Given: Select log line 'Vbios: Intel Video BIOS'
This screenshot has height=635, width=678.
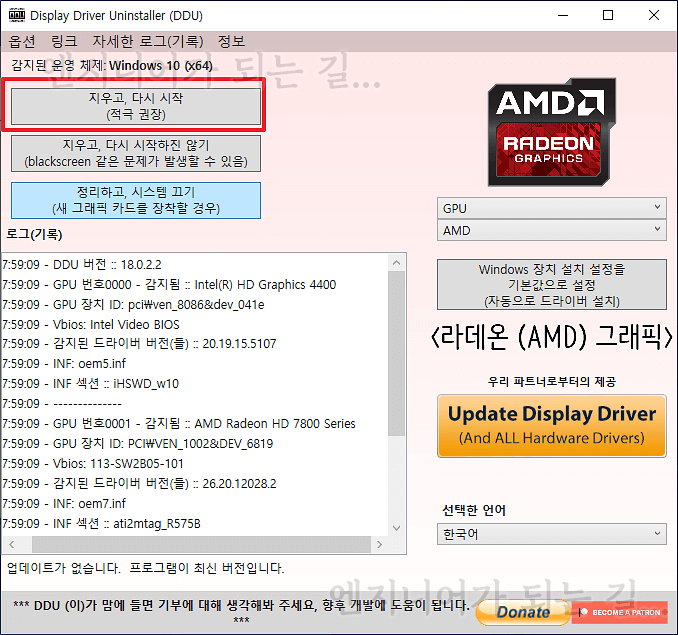Looking at the screenshot, I should pos(91,325).
